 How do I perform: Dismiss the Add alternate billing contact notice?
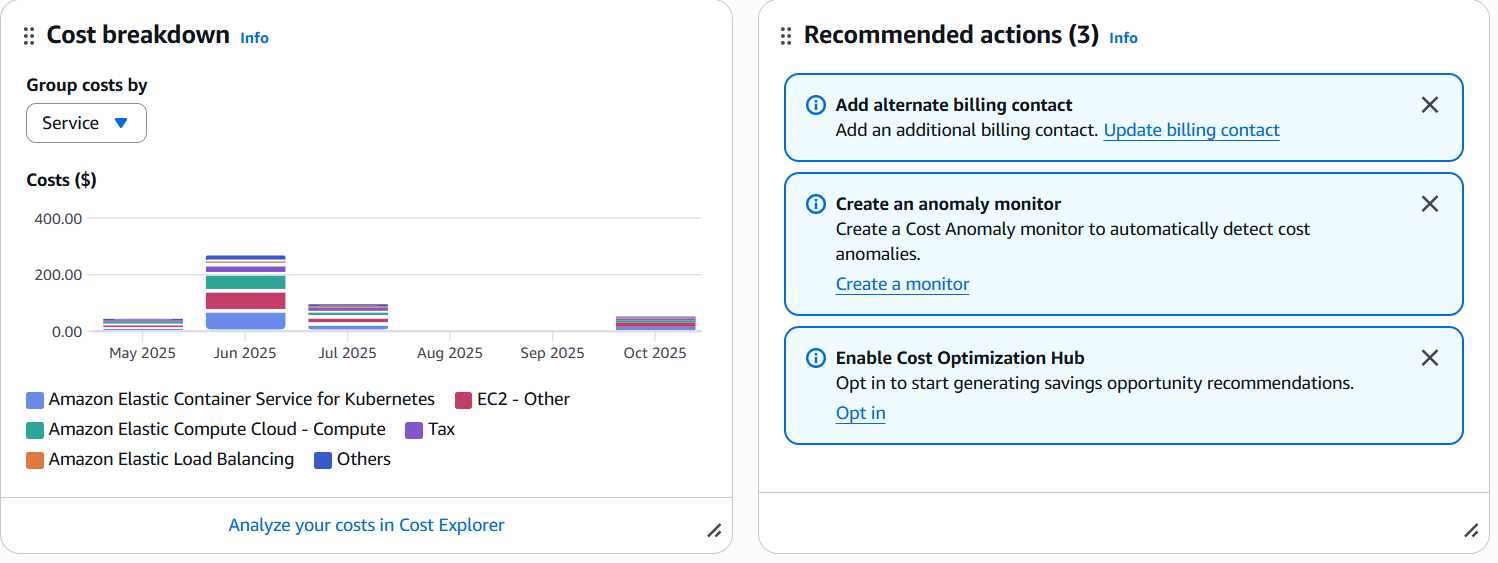tap(1429, 105)
